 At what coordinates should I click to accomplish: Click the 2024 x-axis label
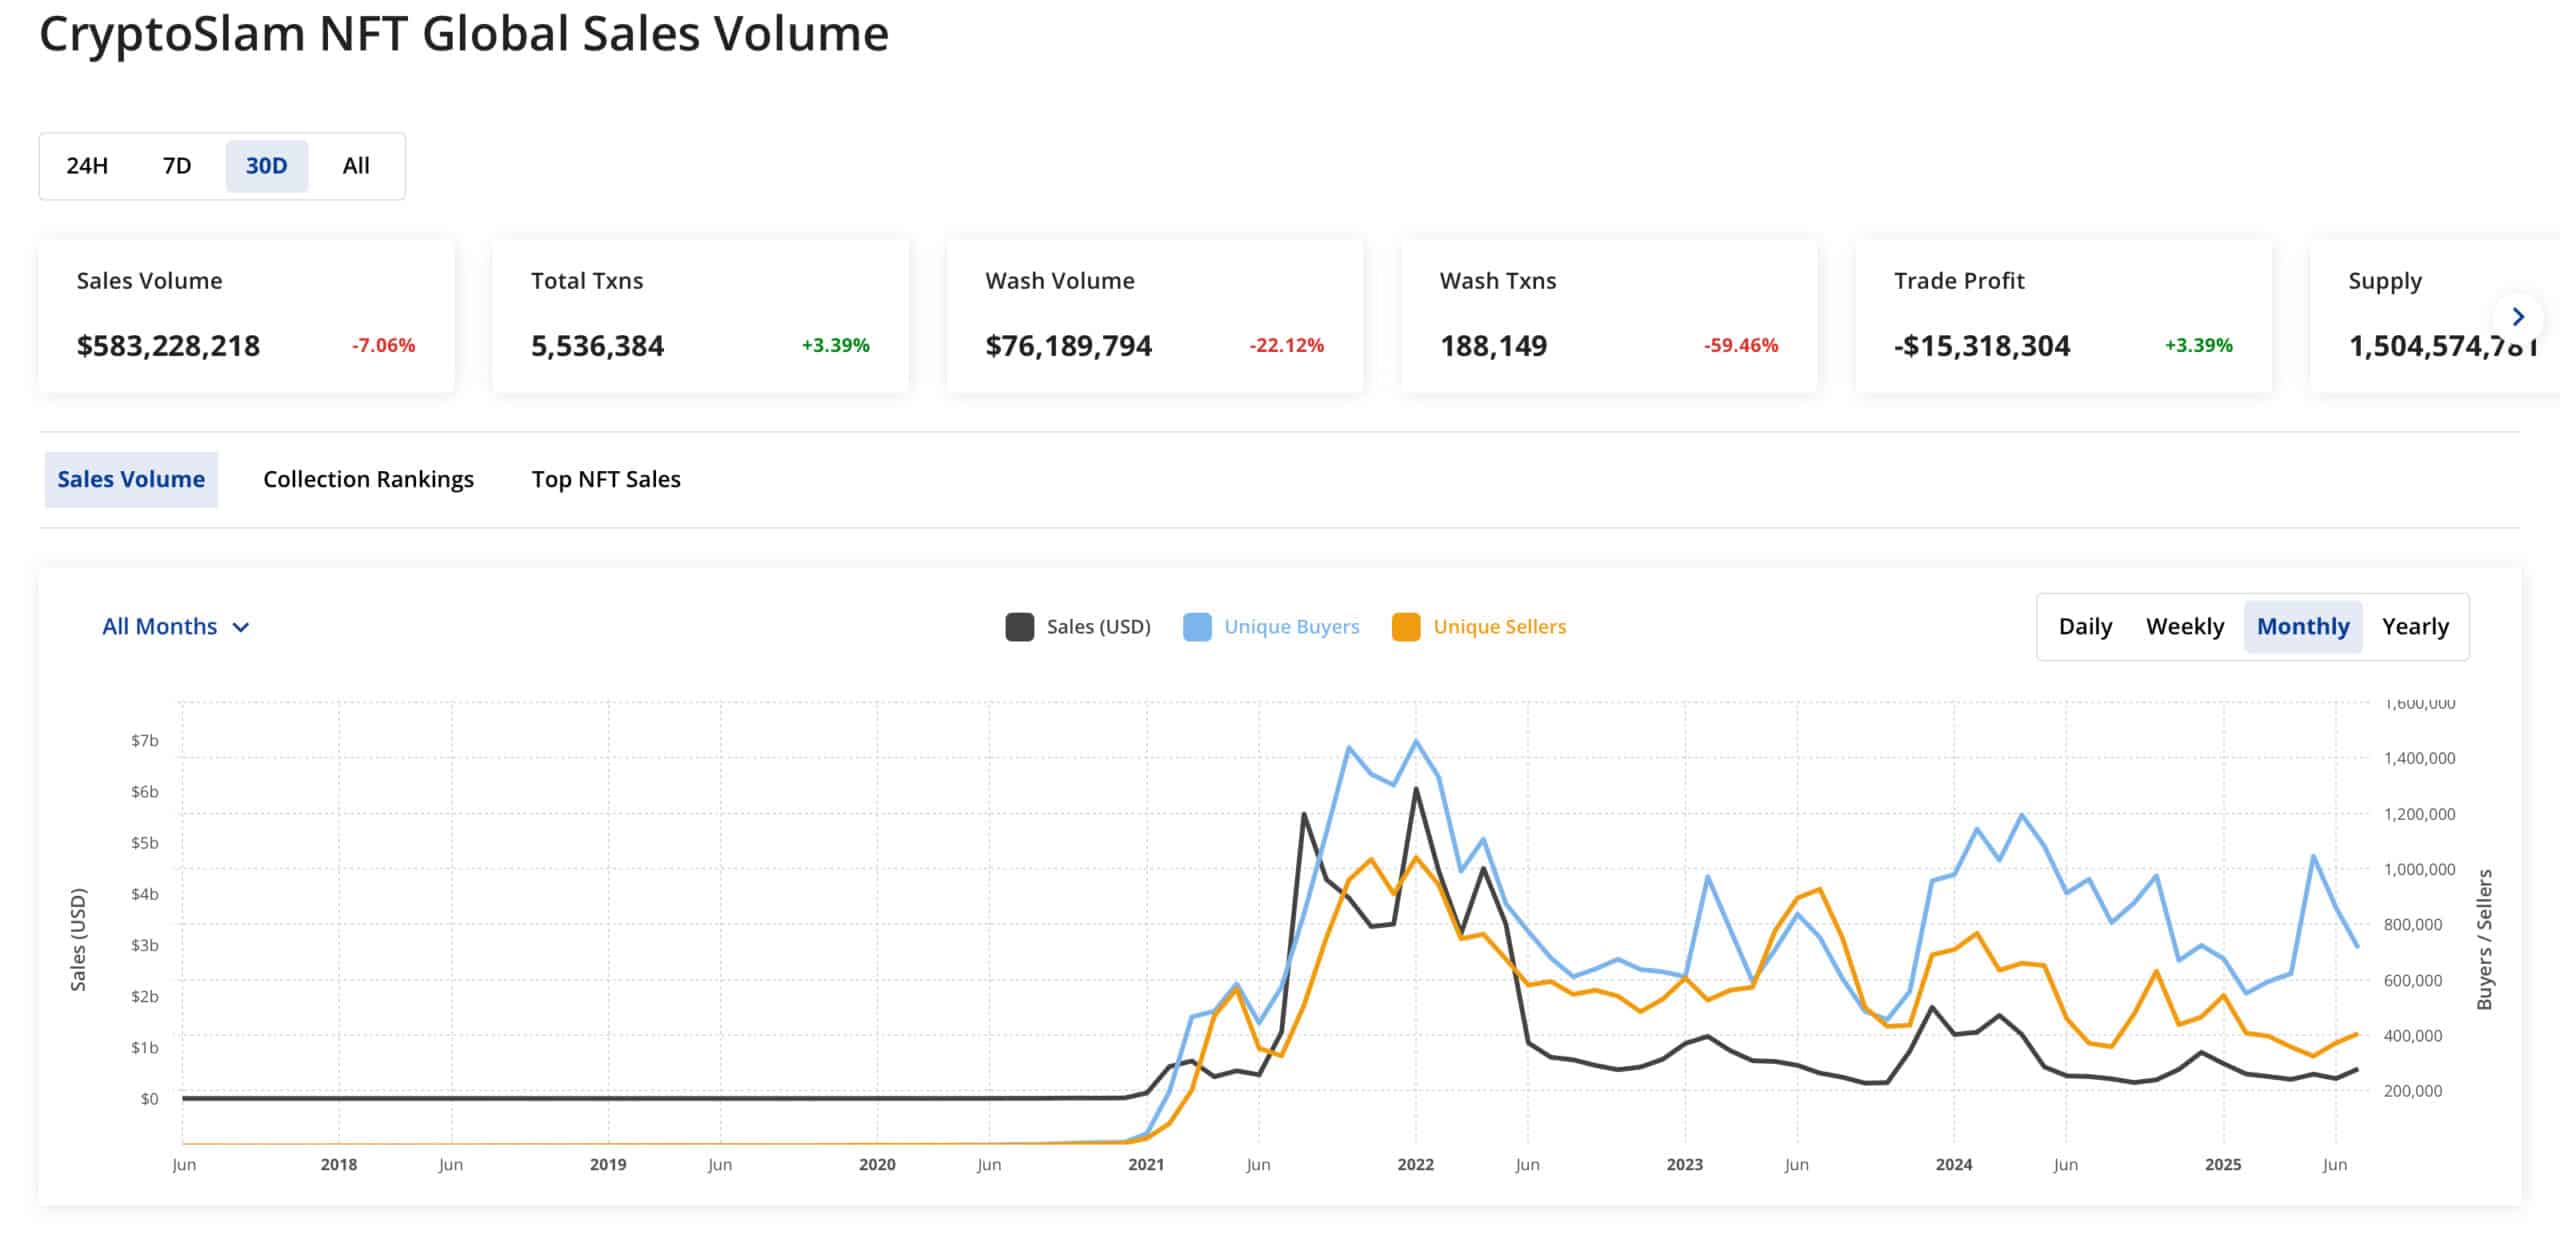click(1954, 1164)
